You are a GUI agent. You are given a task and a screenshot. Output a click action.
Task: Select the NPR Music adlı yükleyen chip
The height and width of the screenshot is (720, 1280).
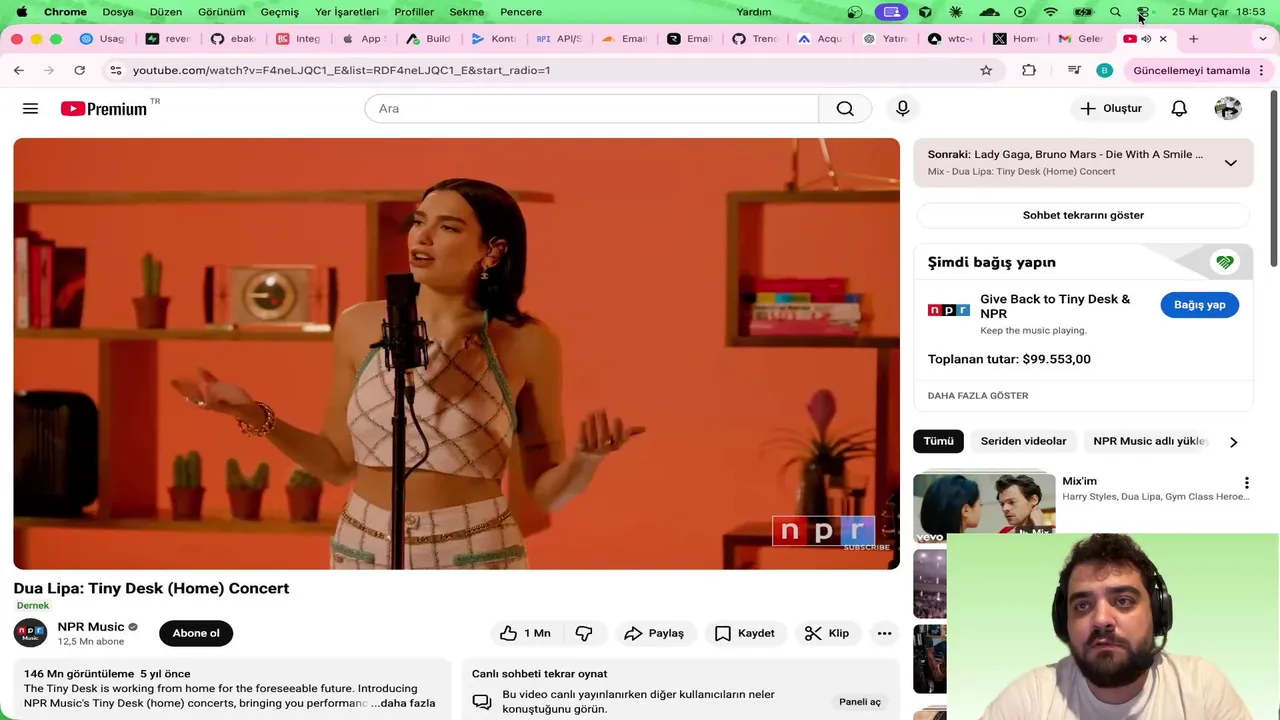click(1150, 441)
